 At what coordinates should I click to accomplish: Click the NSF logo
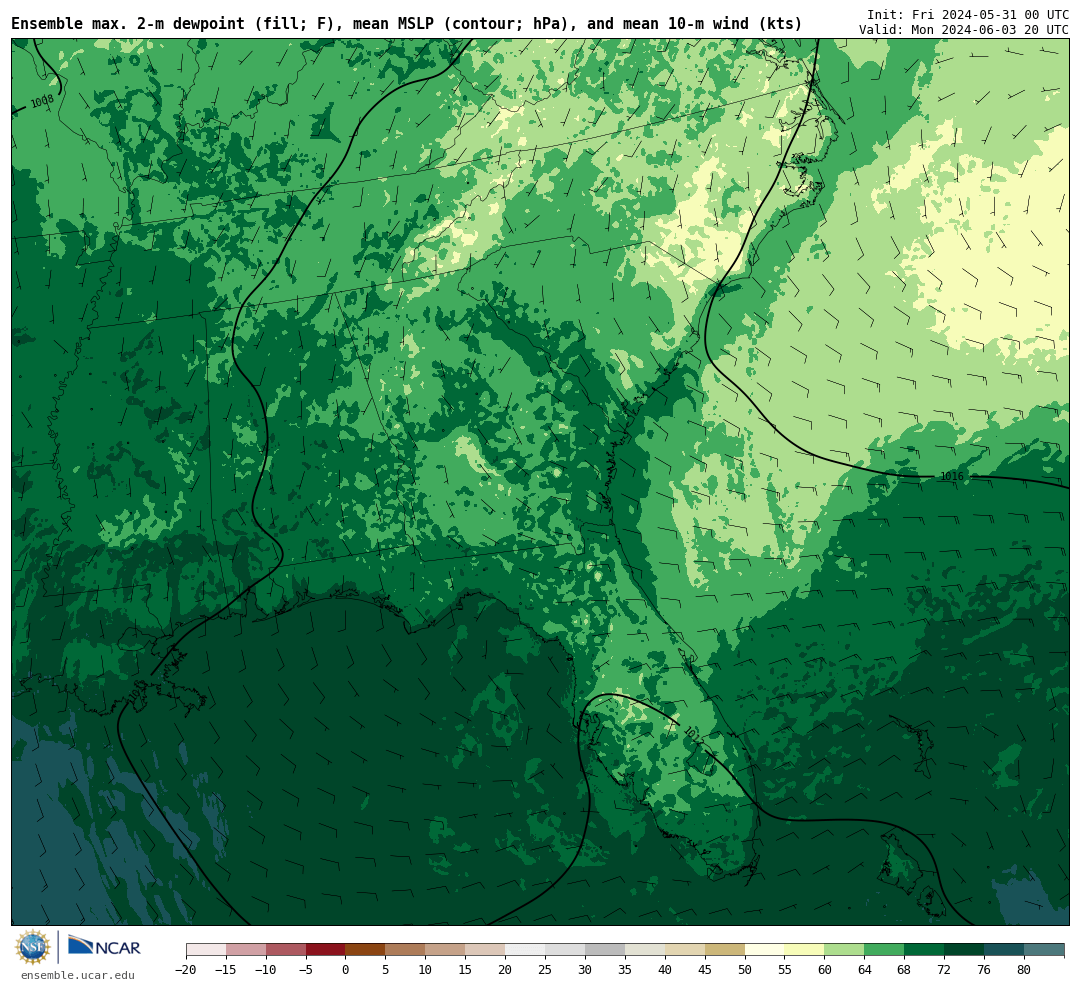pos(33,947)
